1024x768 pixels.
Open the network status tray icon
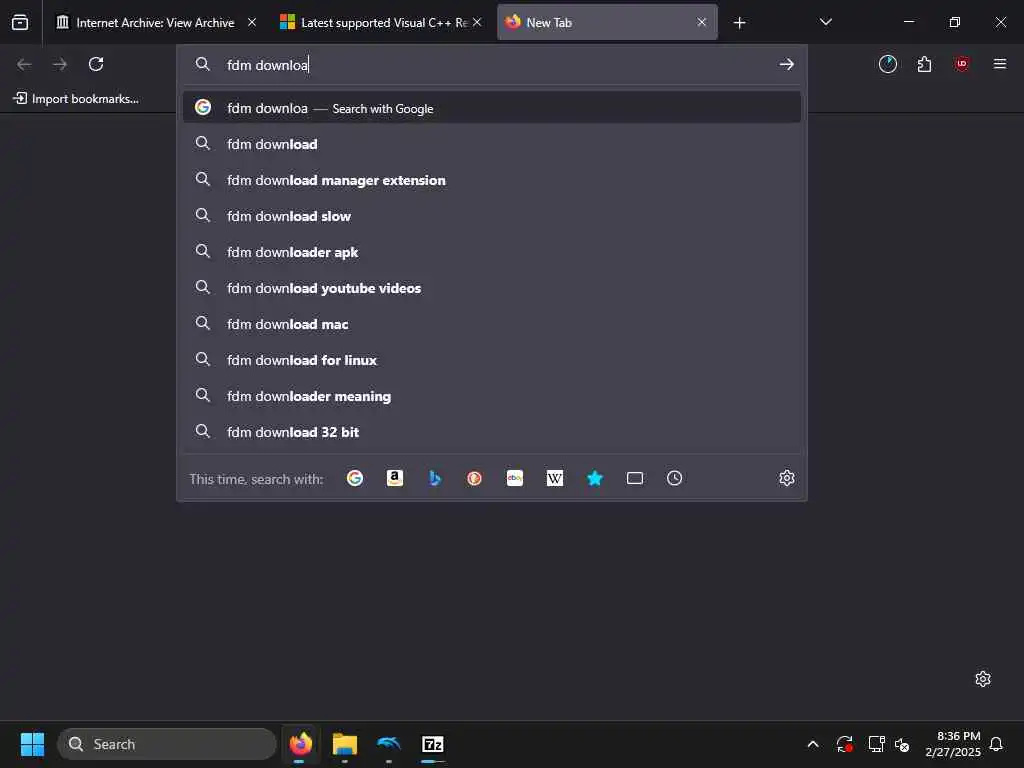click(x=876, y=744)
